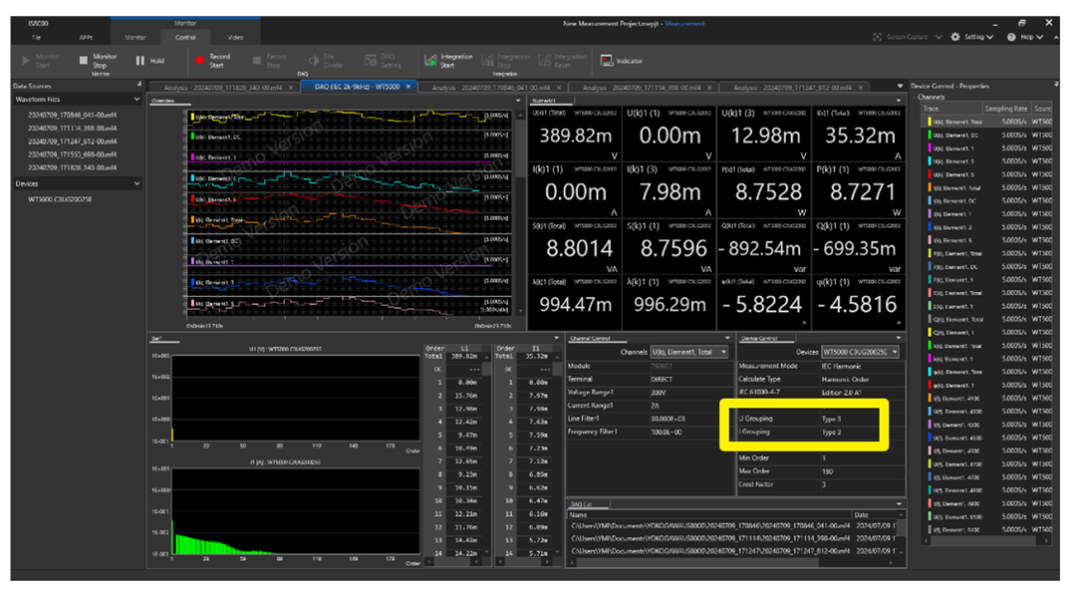Click the Hold pause button
The width and height of the screenshot is (1080, 592).
(x=150, y=61)
